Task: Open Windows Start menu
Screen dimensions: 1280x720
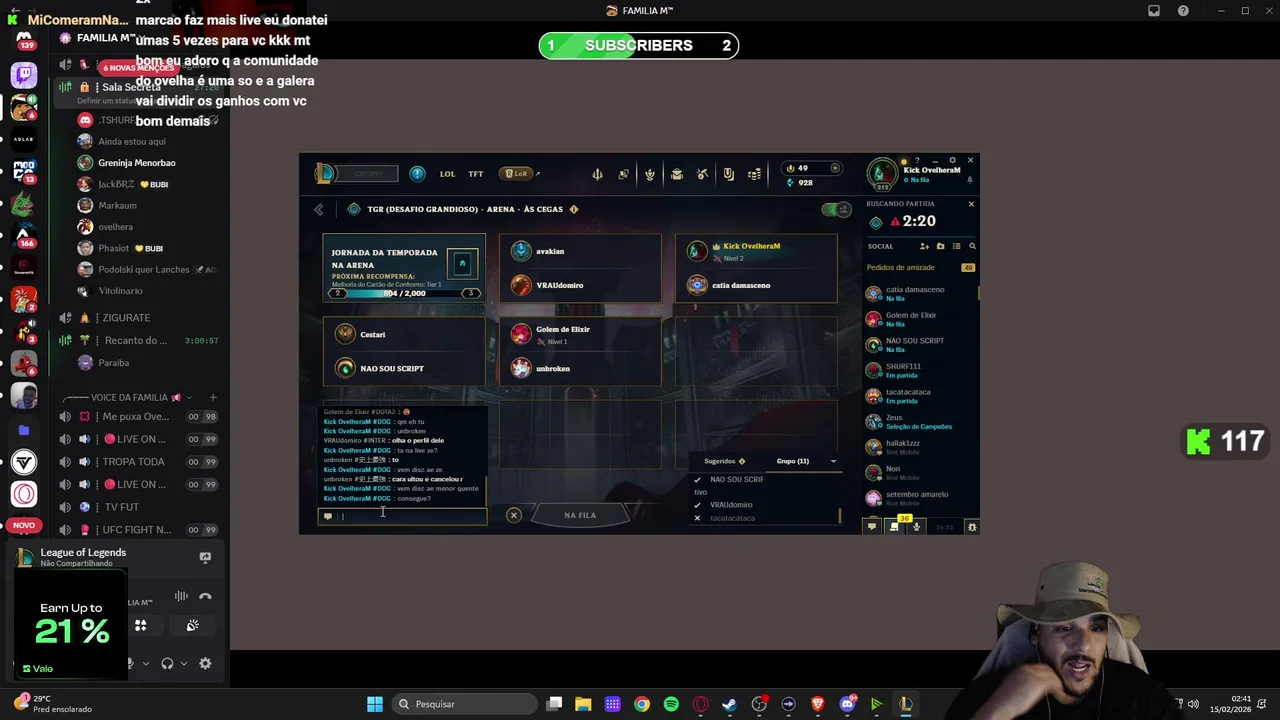Action: point(375,704)
